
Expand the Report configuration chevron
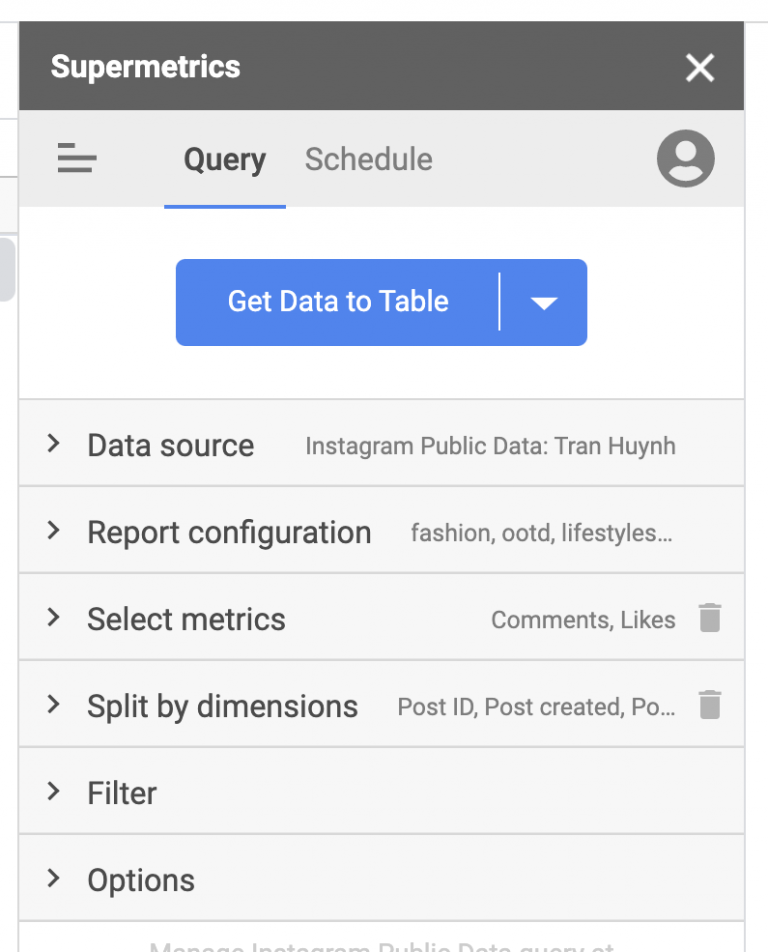54,532
